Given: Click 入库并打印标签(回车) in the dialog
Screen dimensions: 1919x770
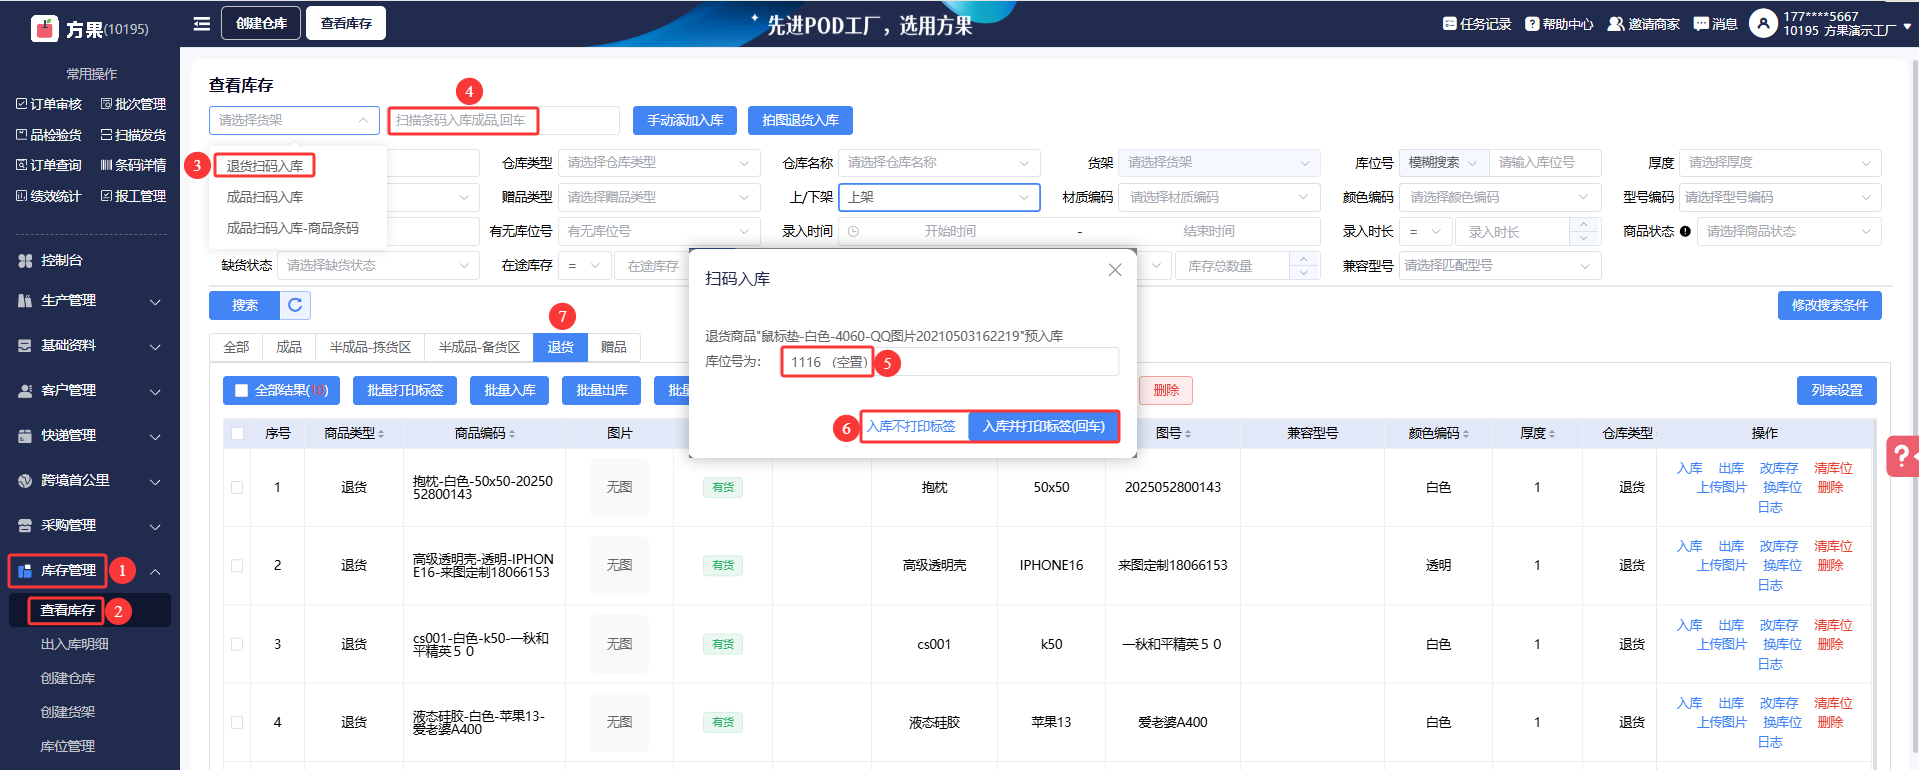Looking at the screenshot, I should coord(1044,426).
